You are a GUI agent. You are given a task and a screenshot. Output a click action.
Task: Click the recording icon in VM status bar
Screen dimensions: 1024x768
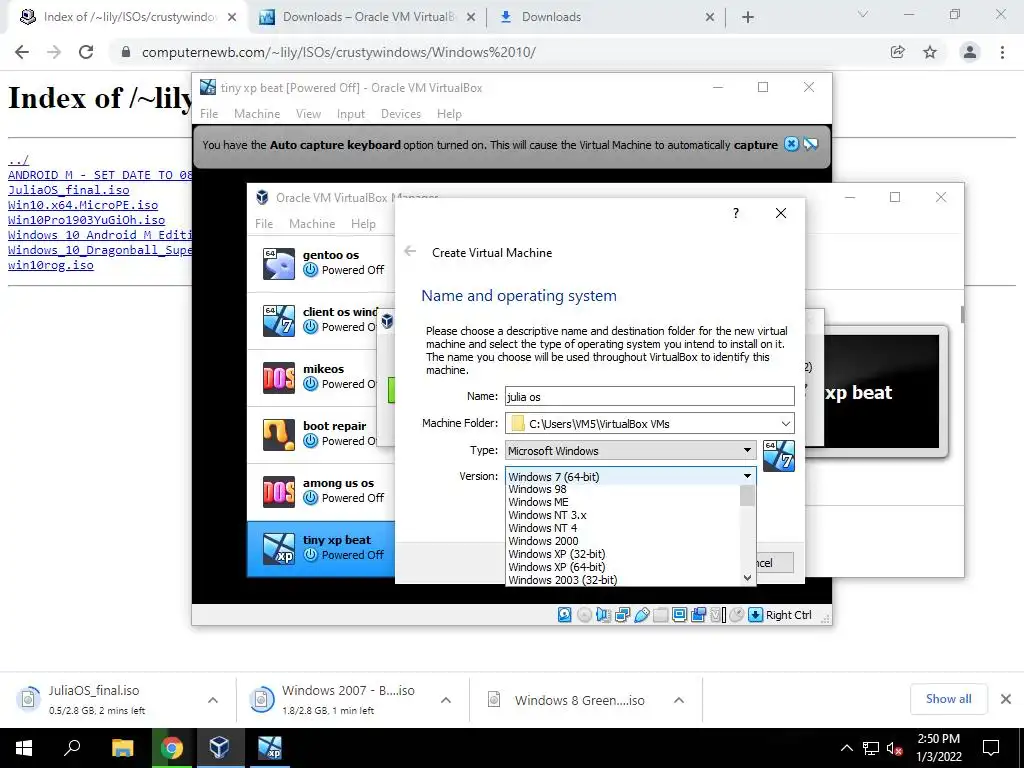(698, 615)
